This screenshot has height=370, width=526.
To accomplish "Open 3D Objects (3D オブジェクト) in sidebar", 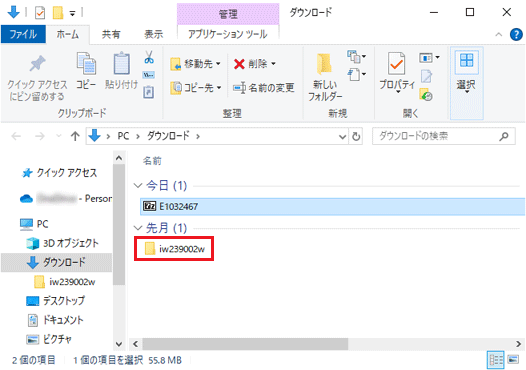I will [62, 243].
